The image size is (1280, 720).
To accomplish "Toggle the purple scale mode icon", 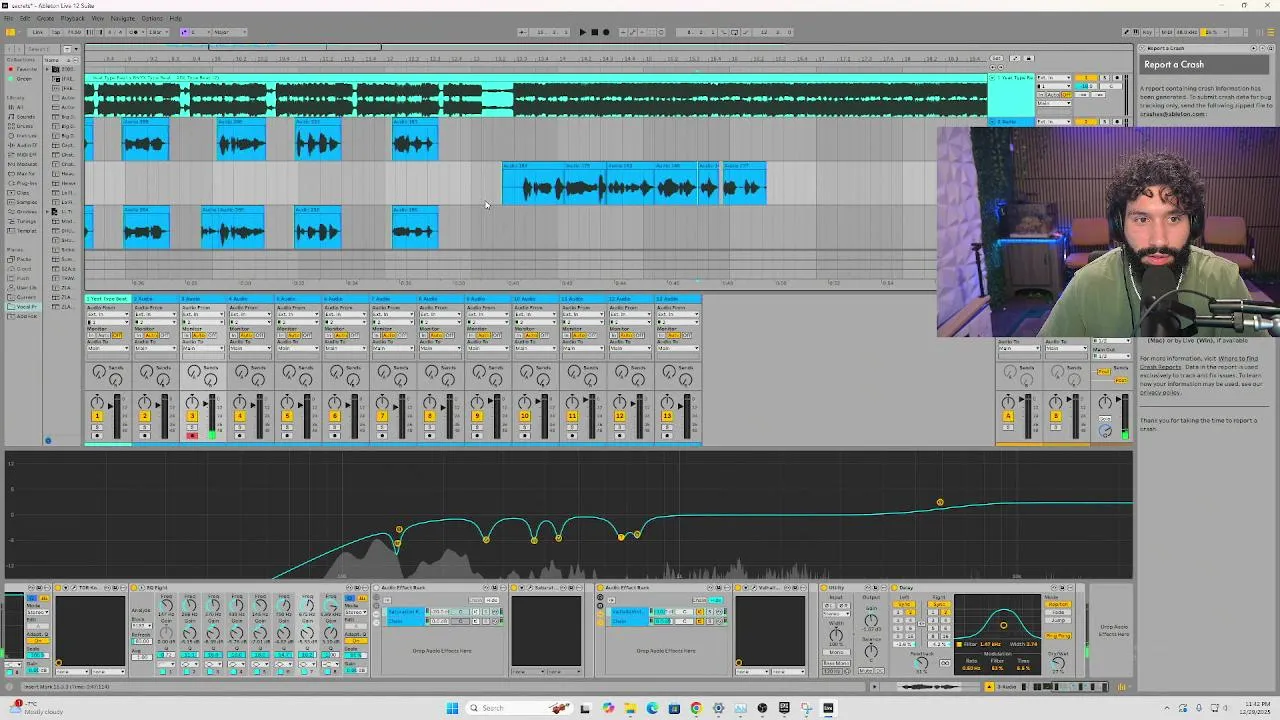I will pyautogui.click(x=184, y=32).
